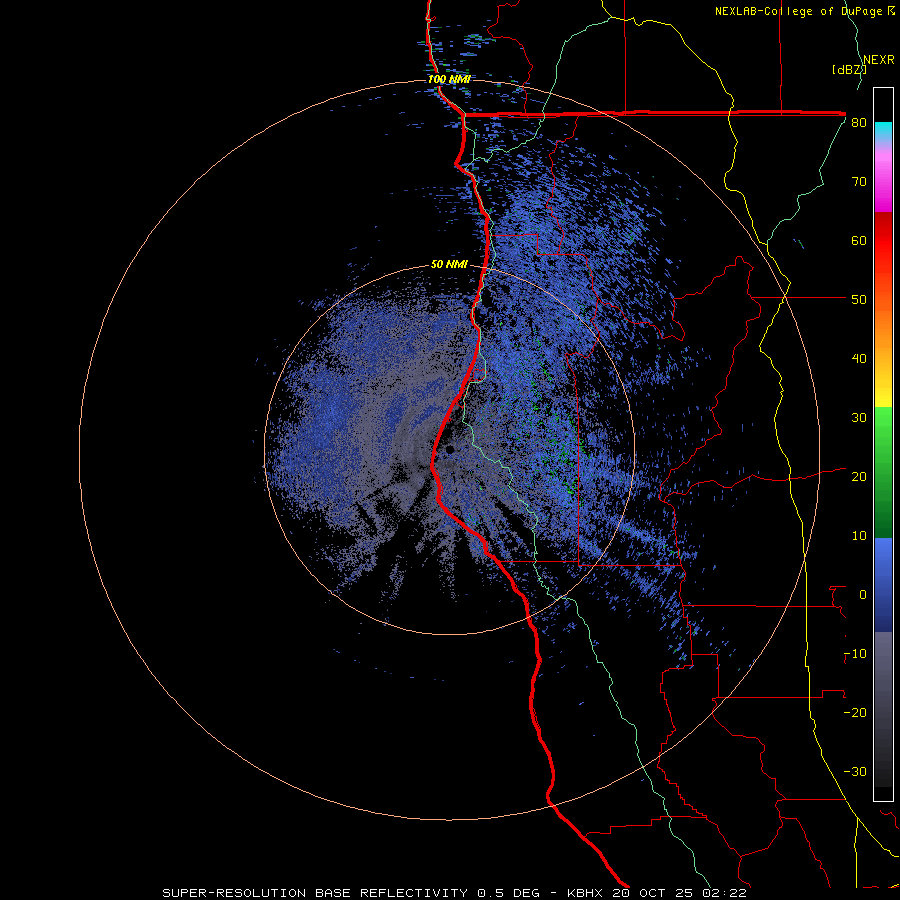The width and height of the screenshot is (900, 900).
Task: Click the 80 value on the dBZ scale
Action: tap(859, 123)
